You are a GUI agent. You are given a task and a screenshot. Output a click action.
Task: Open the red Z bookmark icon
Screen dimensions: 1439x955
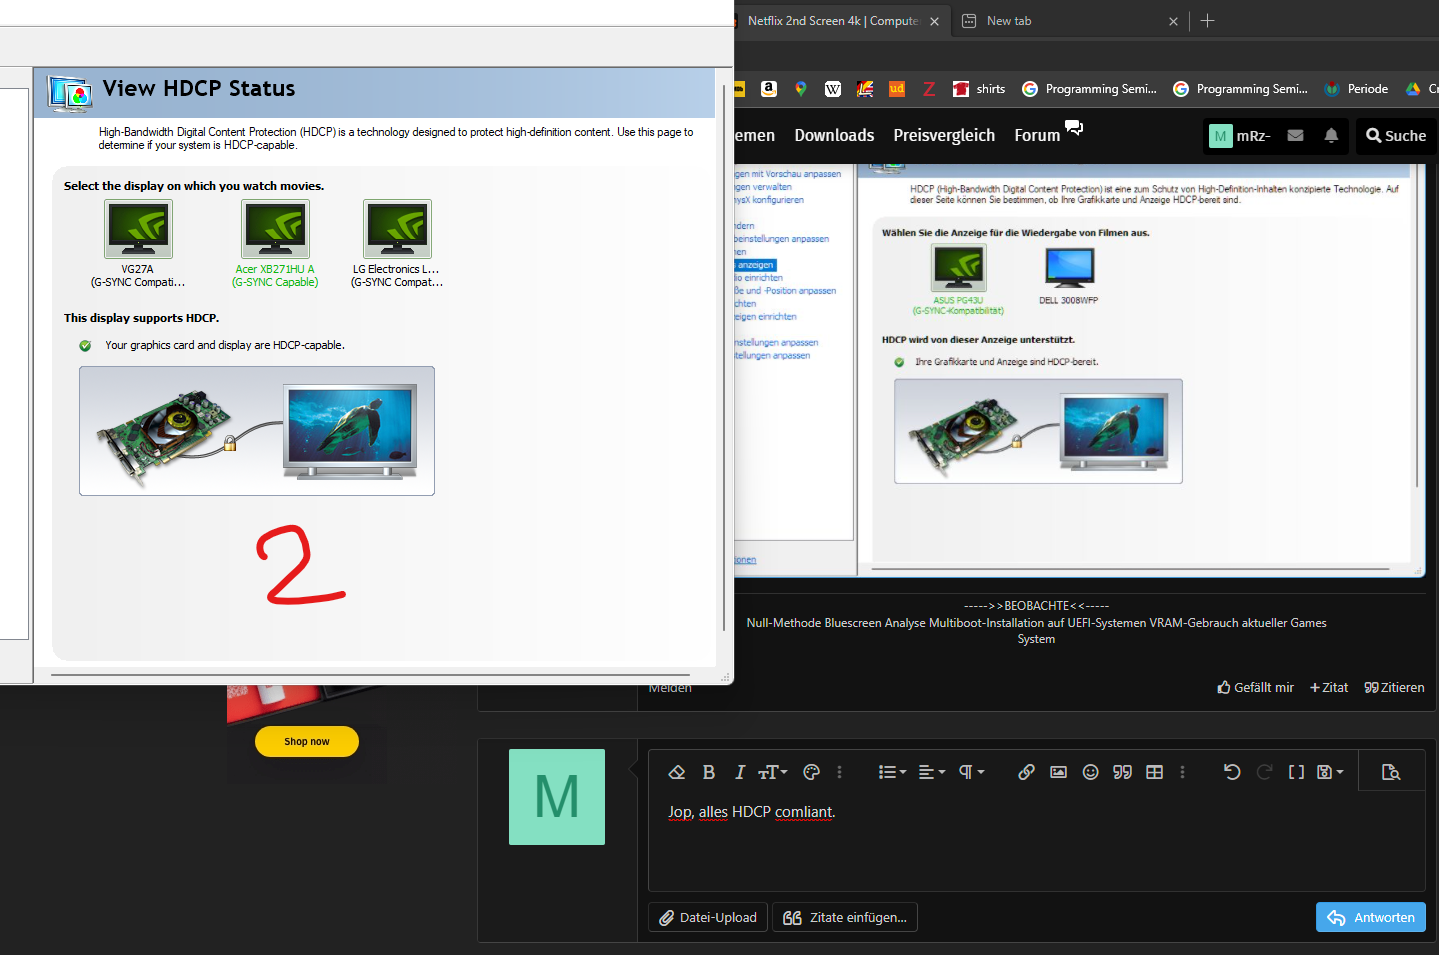point(929,89)
